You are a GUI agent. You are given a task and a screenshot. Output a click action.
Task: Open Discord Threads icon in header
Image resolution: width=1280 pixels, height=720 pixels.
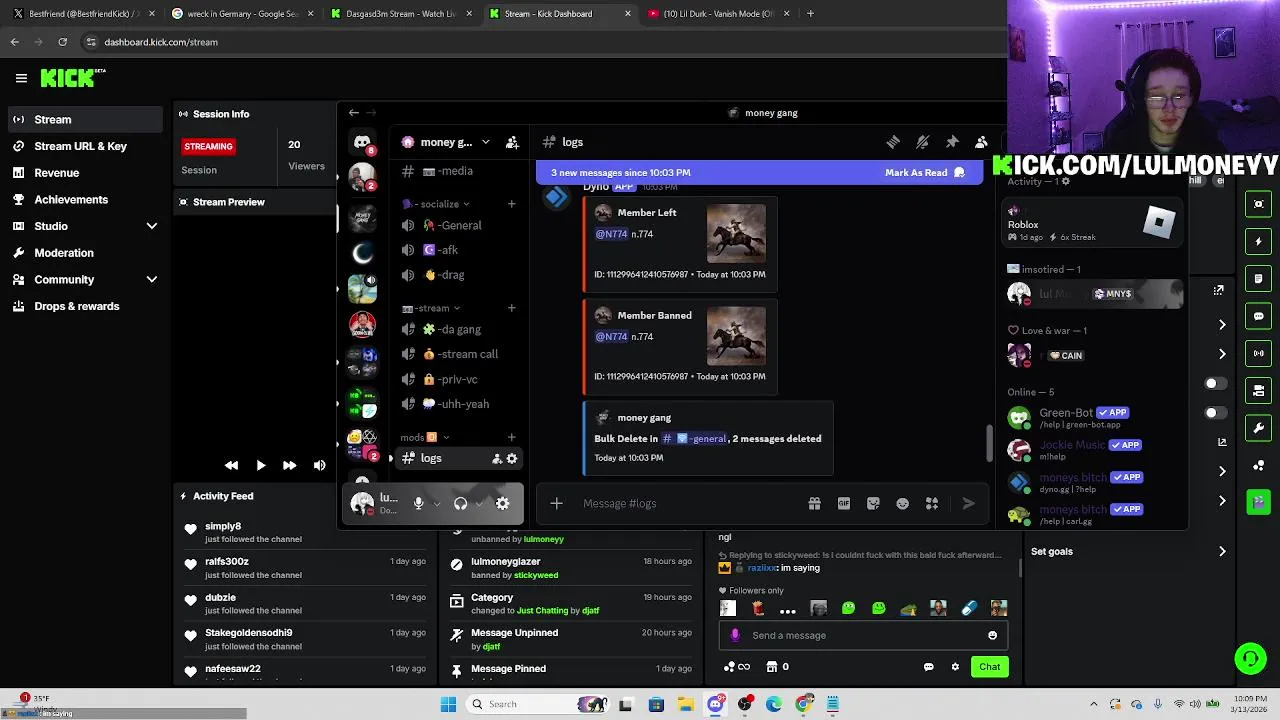tap(893, 142)
